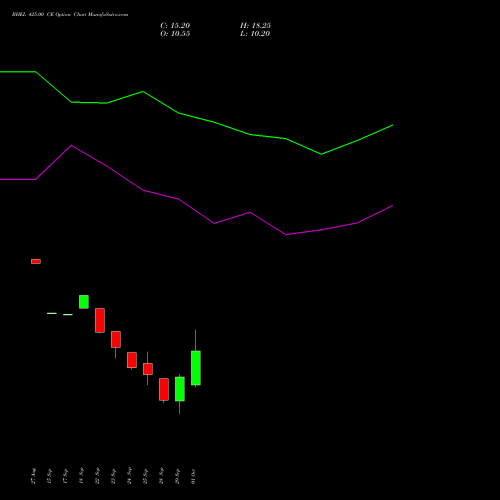Select the green candlestick for 01 Oct
This screenshot has width=500, height=500.
pyautogui.click(x=196, y=368)
